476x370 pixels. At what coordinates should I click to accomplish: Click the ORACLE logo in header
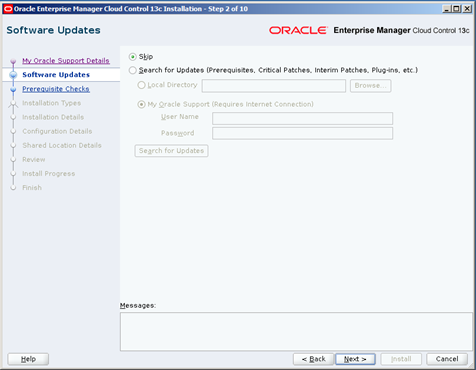pos(298,30)
